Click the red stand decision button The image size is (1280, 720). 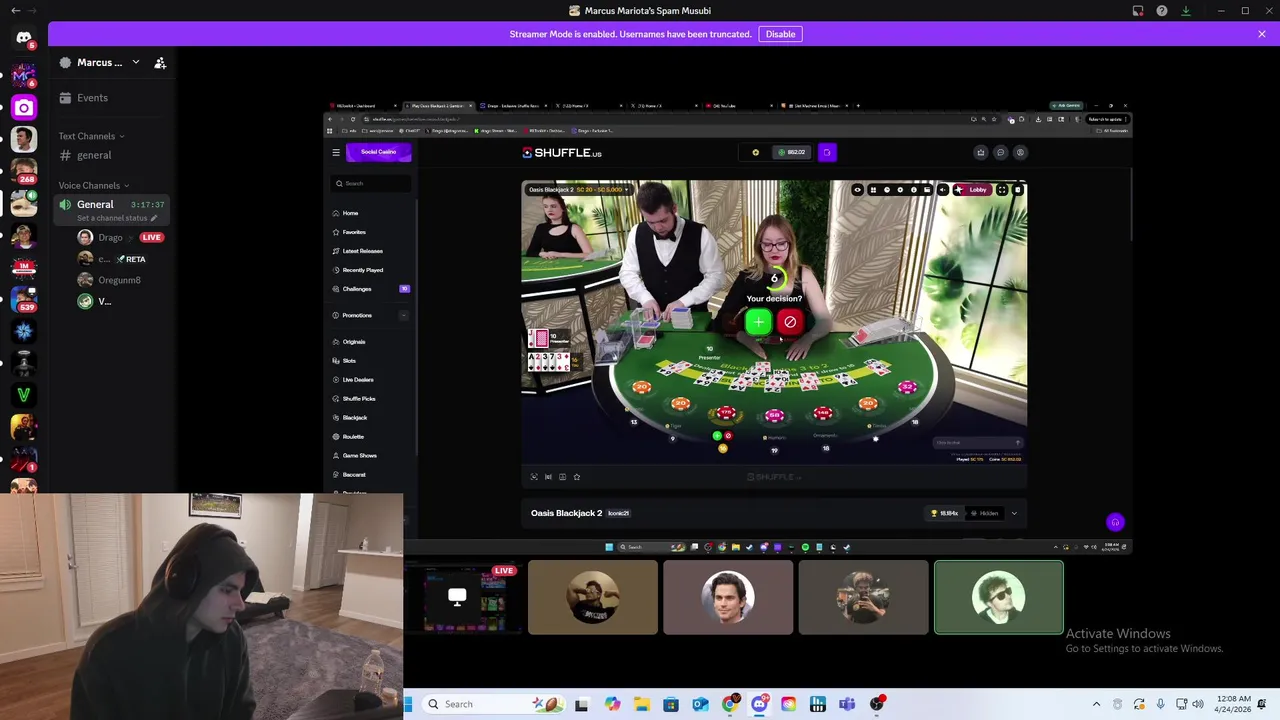[790, 321]
